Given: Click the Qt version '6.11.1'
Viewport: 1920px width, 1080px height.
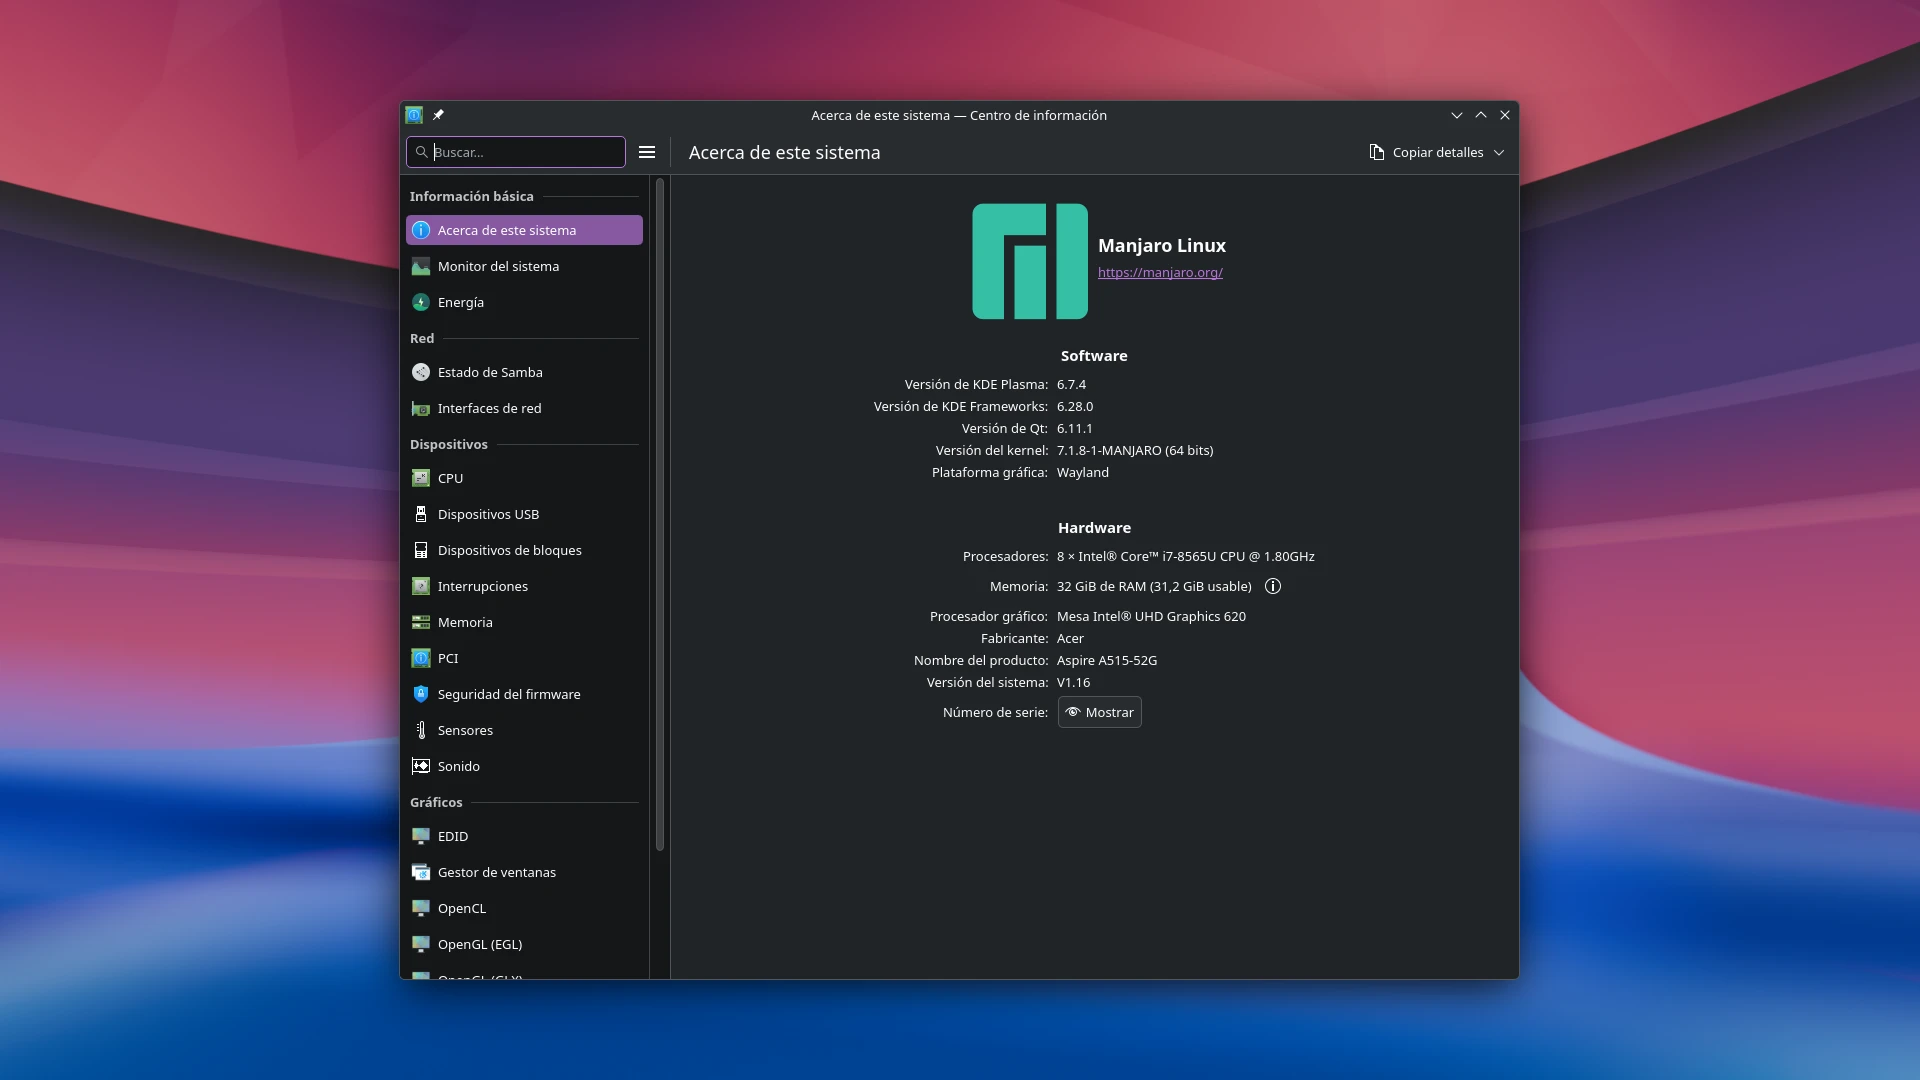Looking at the screenshot, I should tap(1075, 428).
